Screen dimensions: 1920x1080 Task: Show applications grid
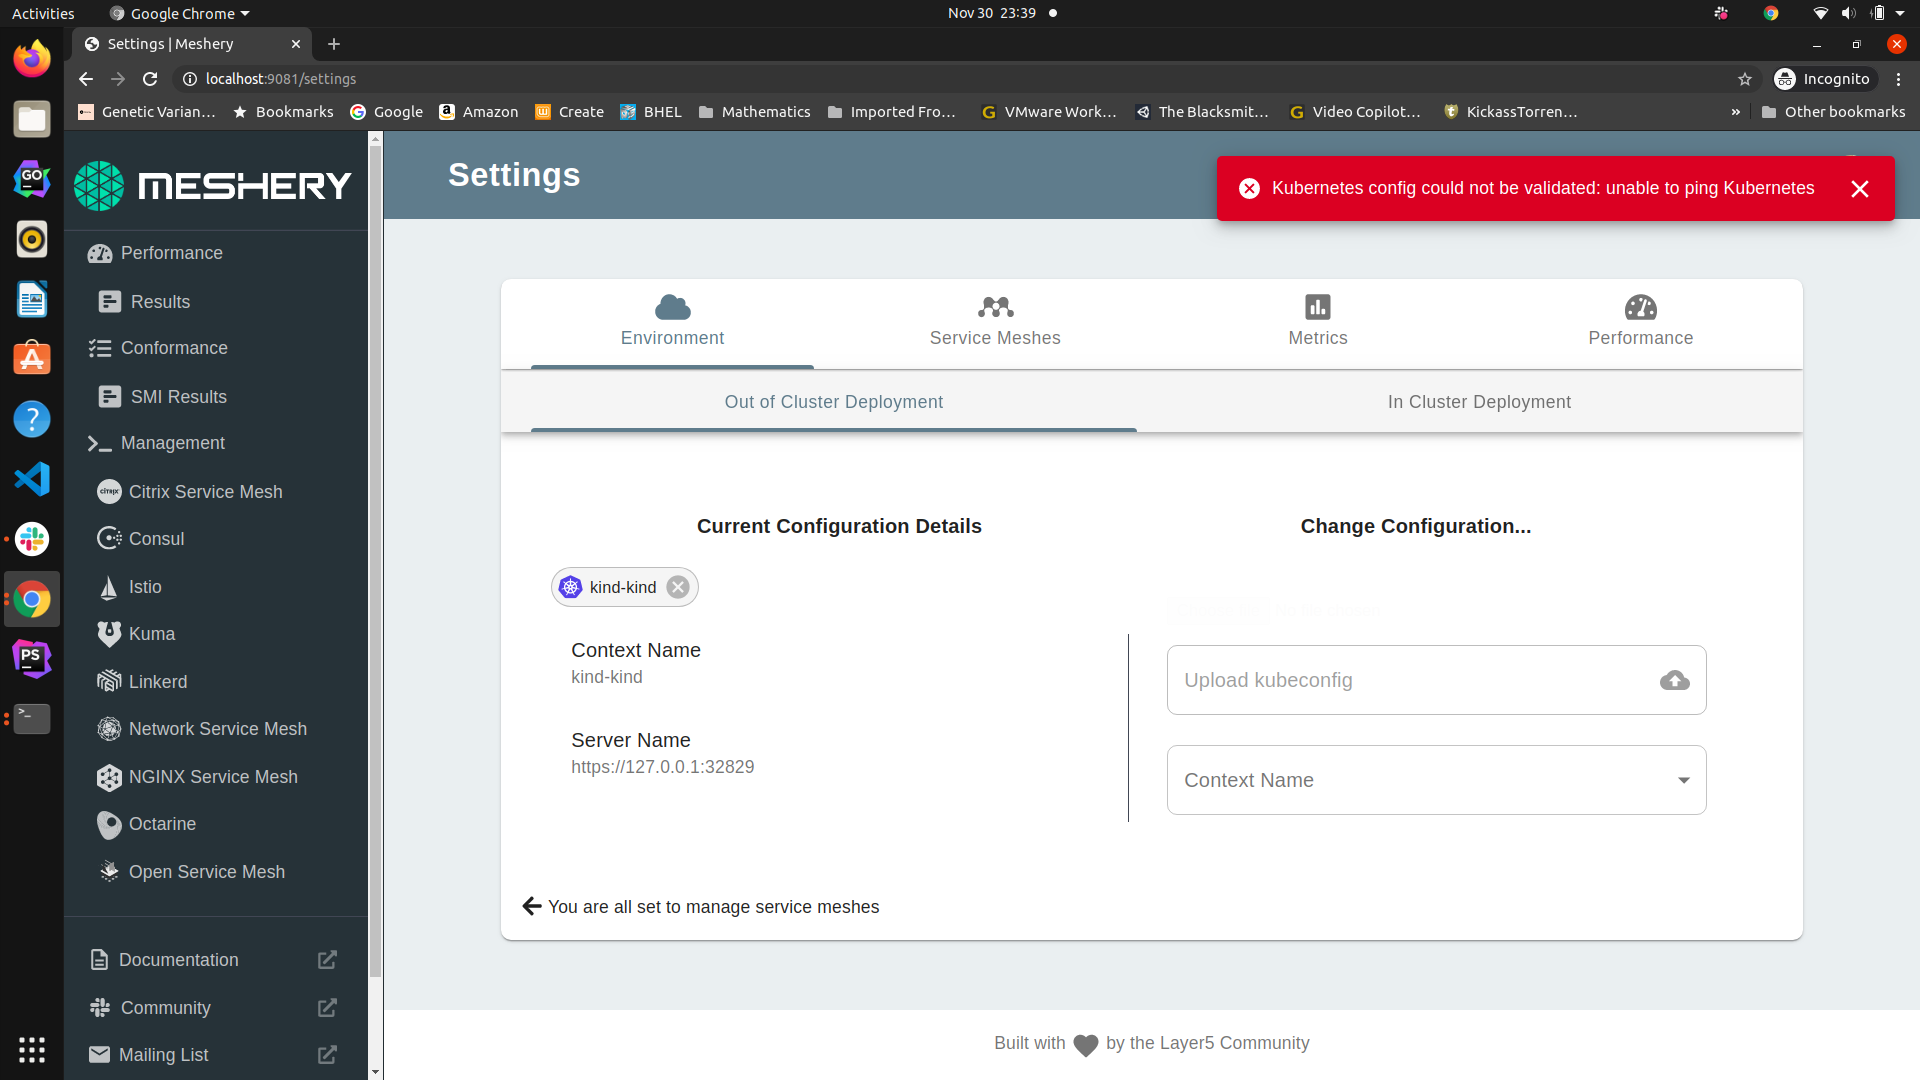(x=32, y=1049)
